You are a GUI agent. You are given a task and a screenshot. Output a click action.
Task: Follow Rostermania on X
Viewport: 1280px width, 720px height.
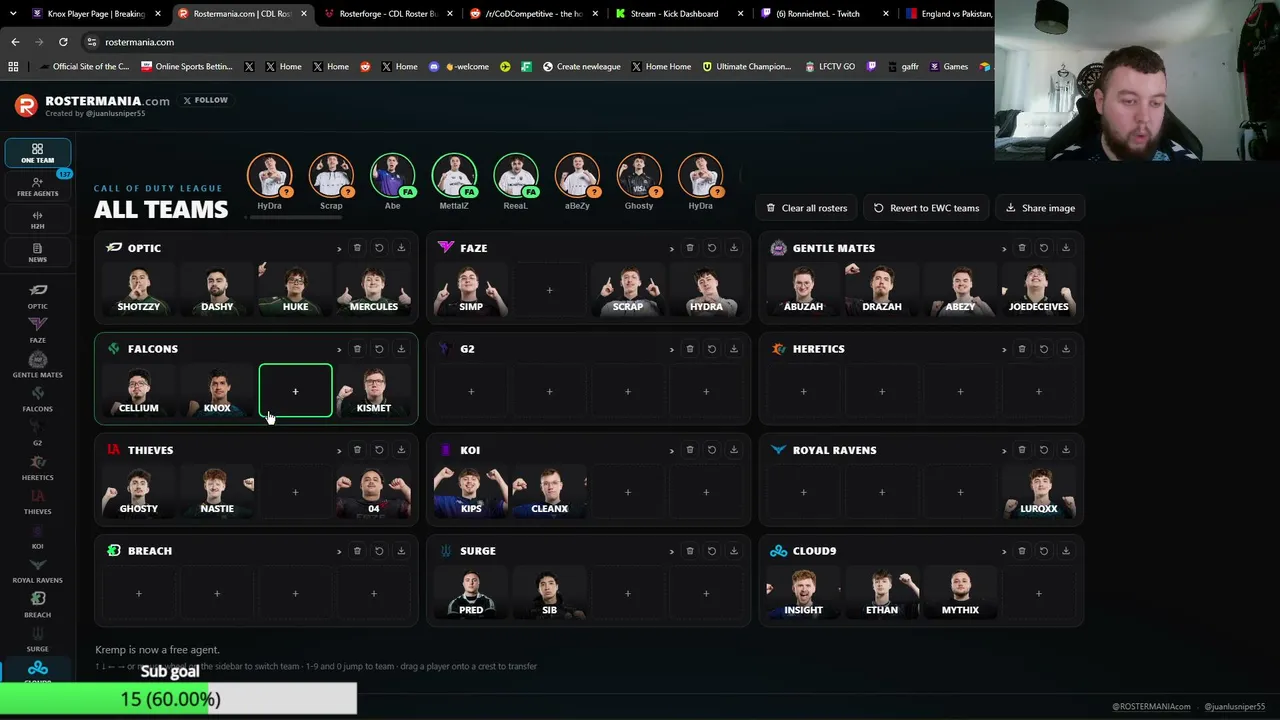(206, 100)
